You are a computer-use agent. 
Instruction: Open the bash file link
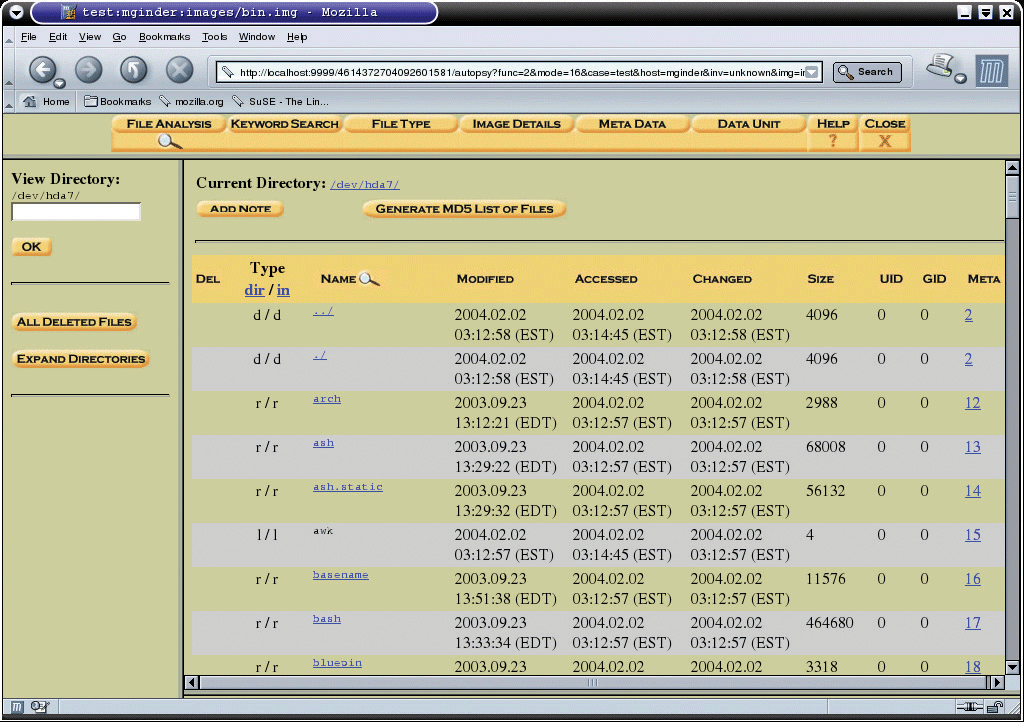click(x=327, y=619)
